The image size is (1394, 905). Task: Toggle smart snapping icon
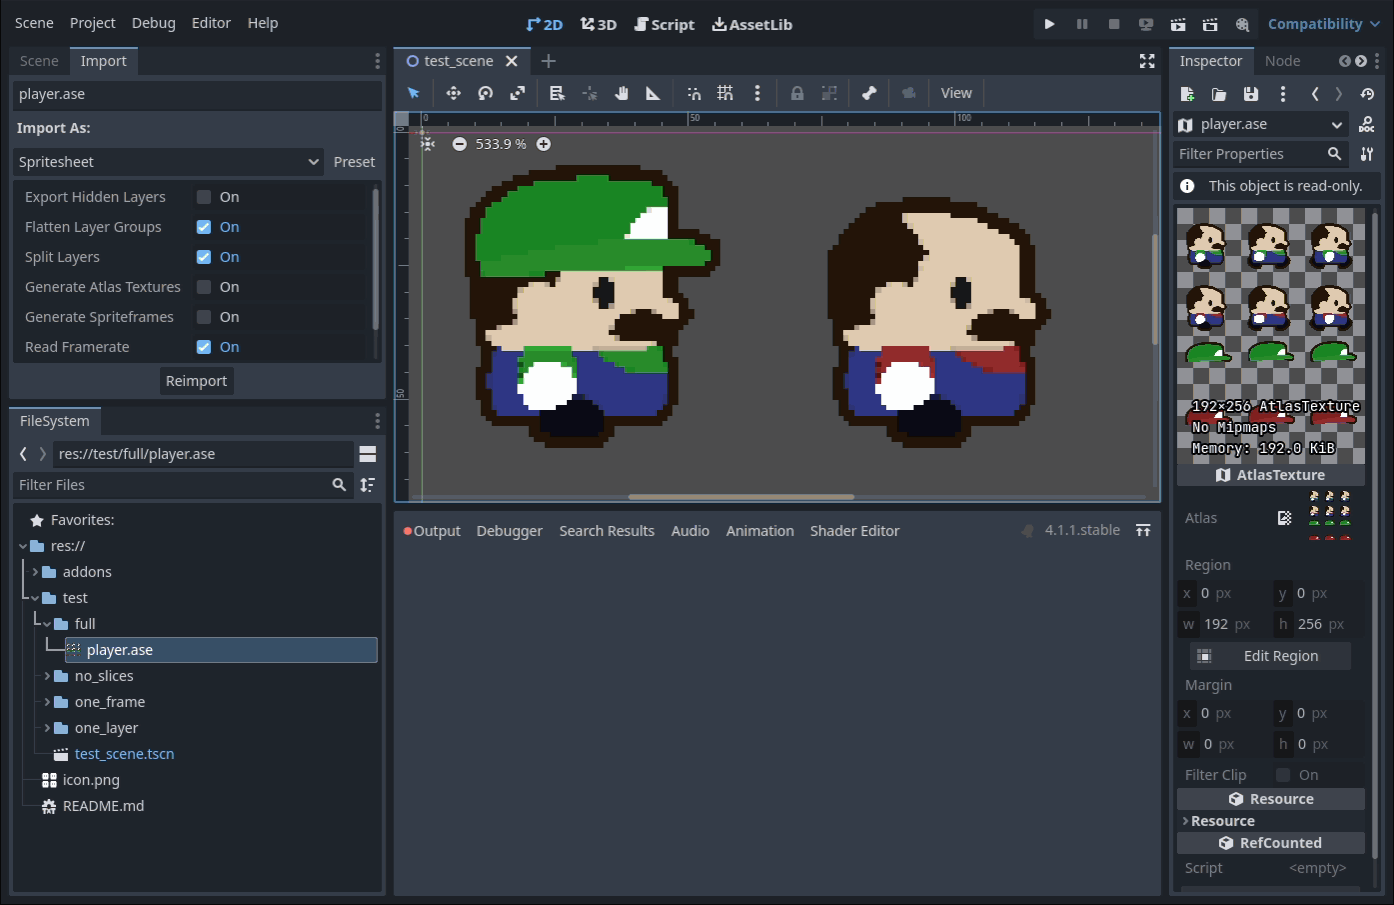tap(694, 93)
